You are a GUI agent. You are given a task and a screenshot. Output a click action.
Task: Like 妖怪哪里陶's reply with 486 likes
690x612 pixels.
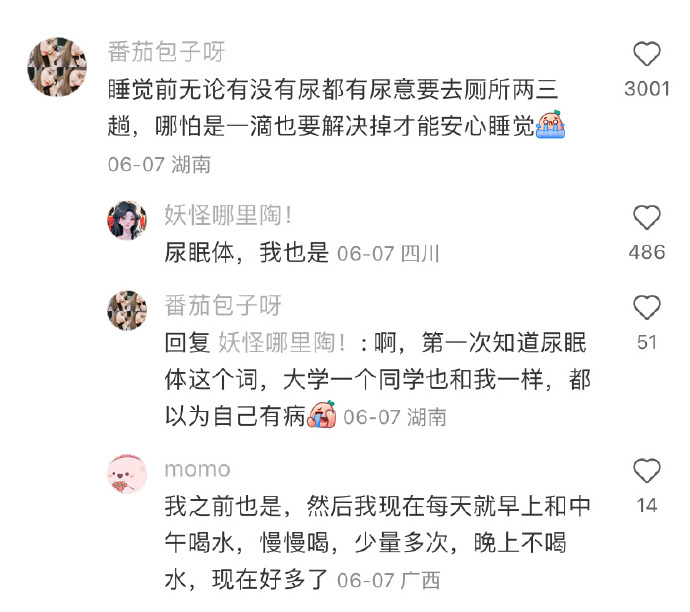point(646,217)
